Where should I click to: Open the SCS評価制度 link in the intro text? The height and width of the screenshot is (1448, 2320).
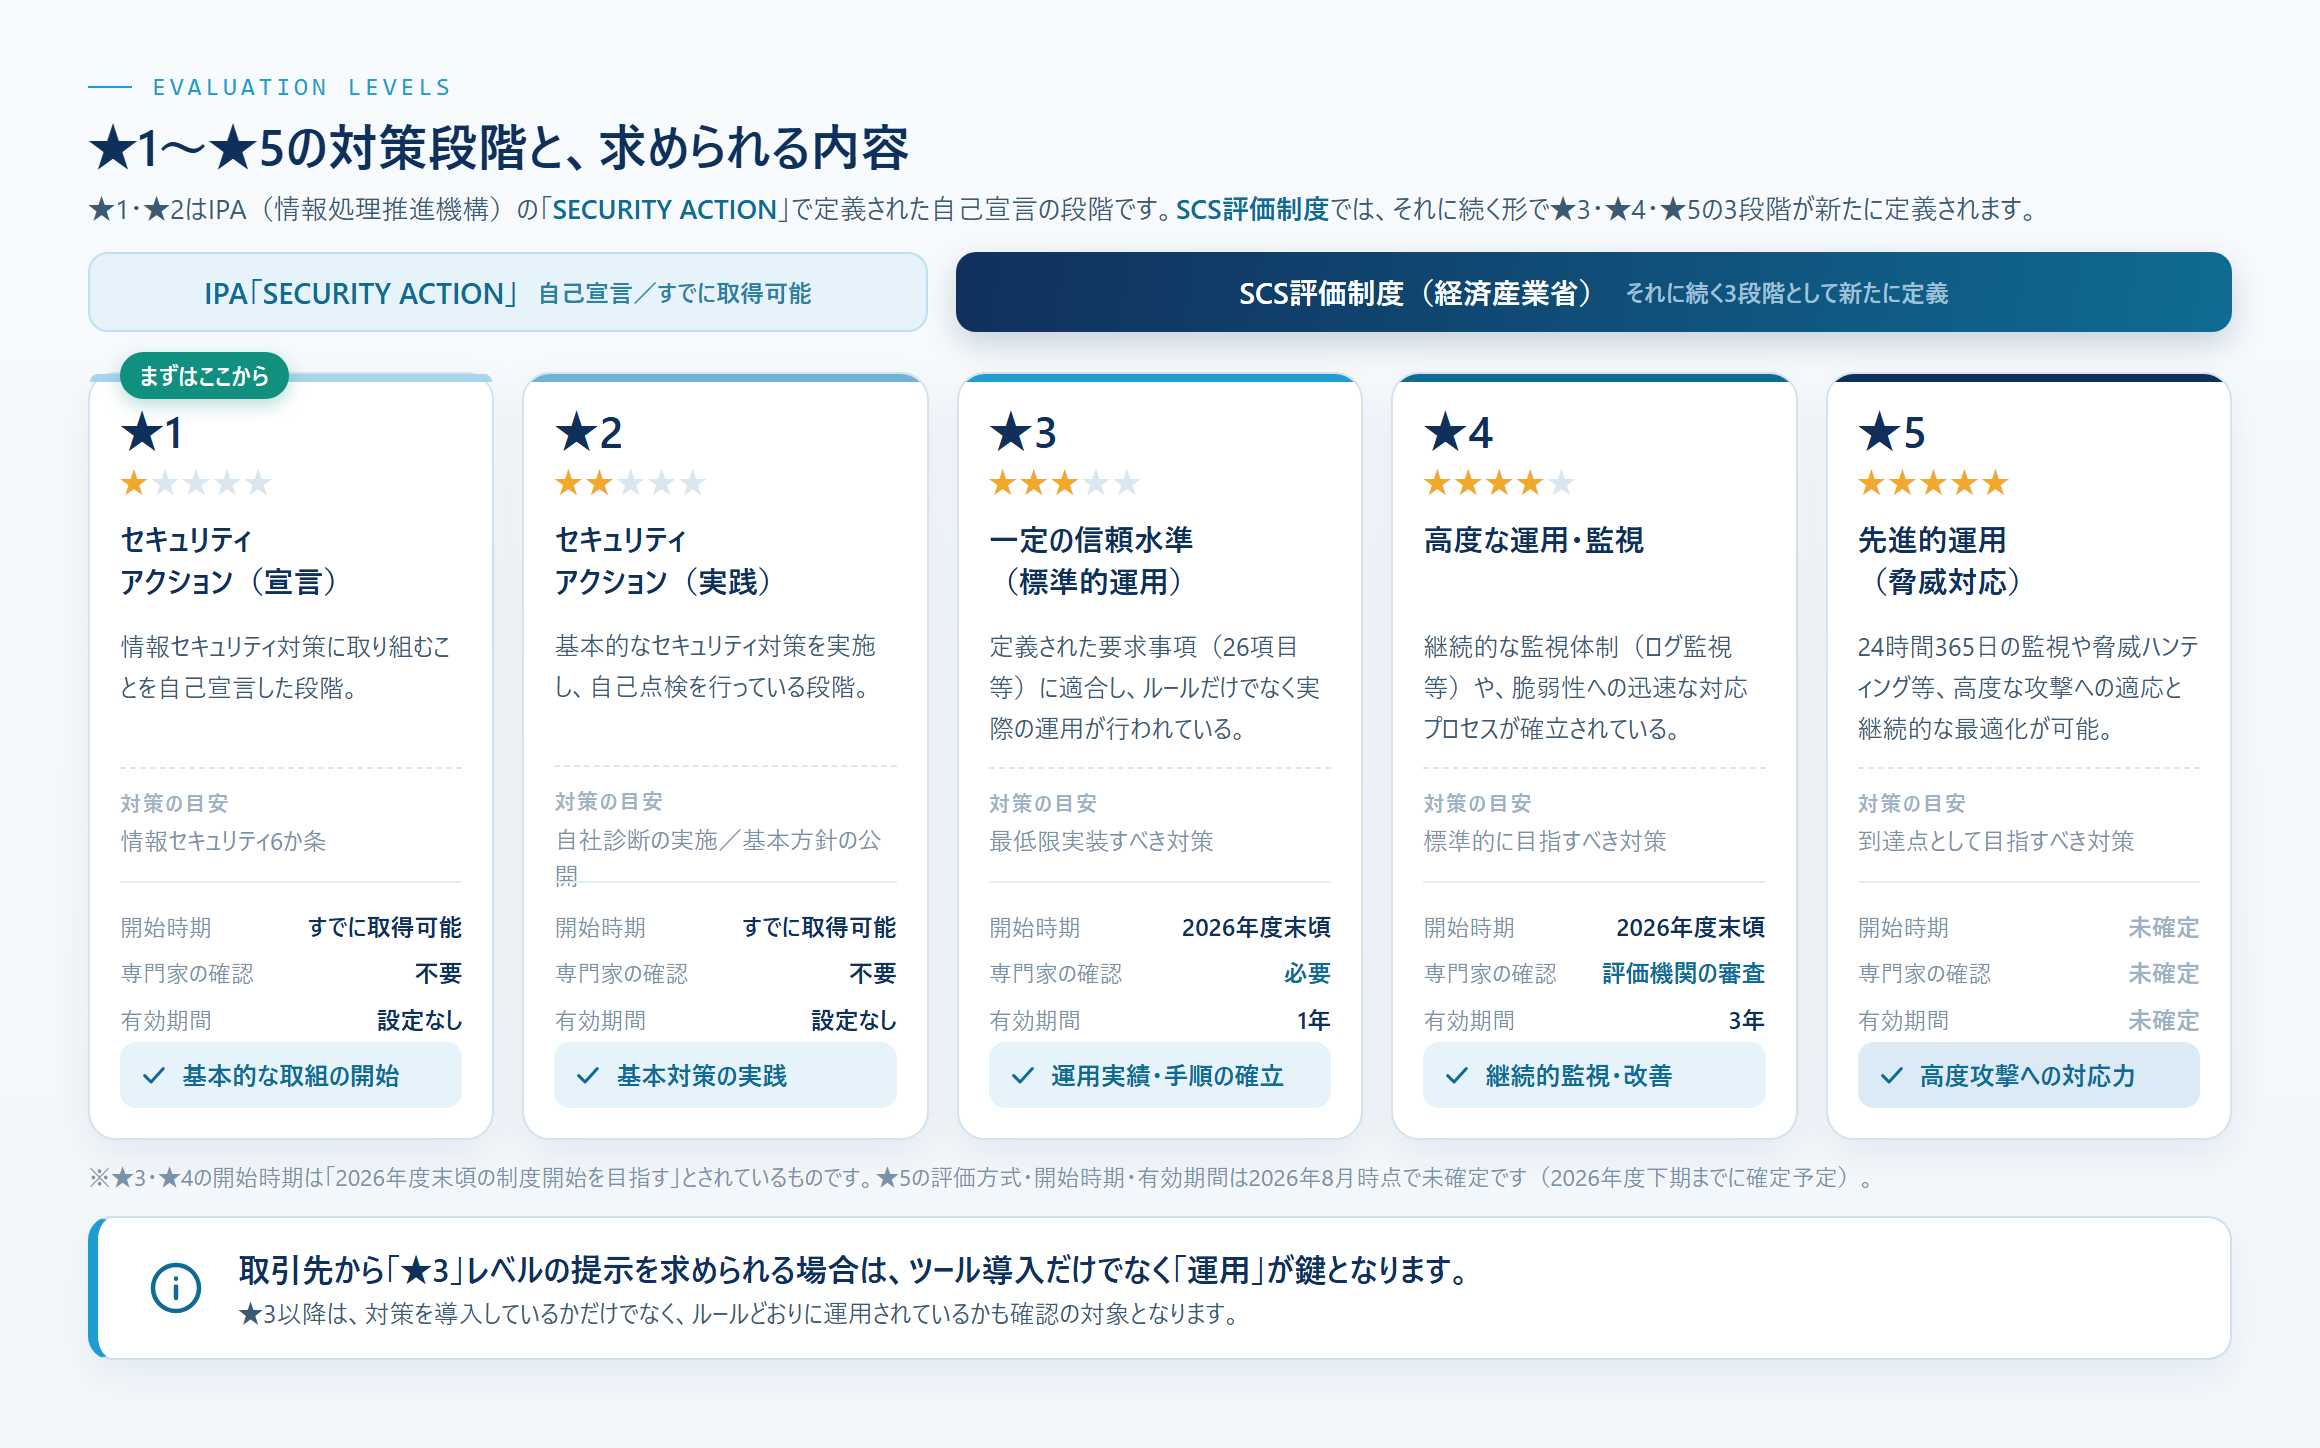1252,210
